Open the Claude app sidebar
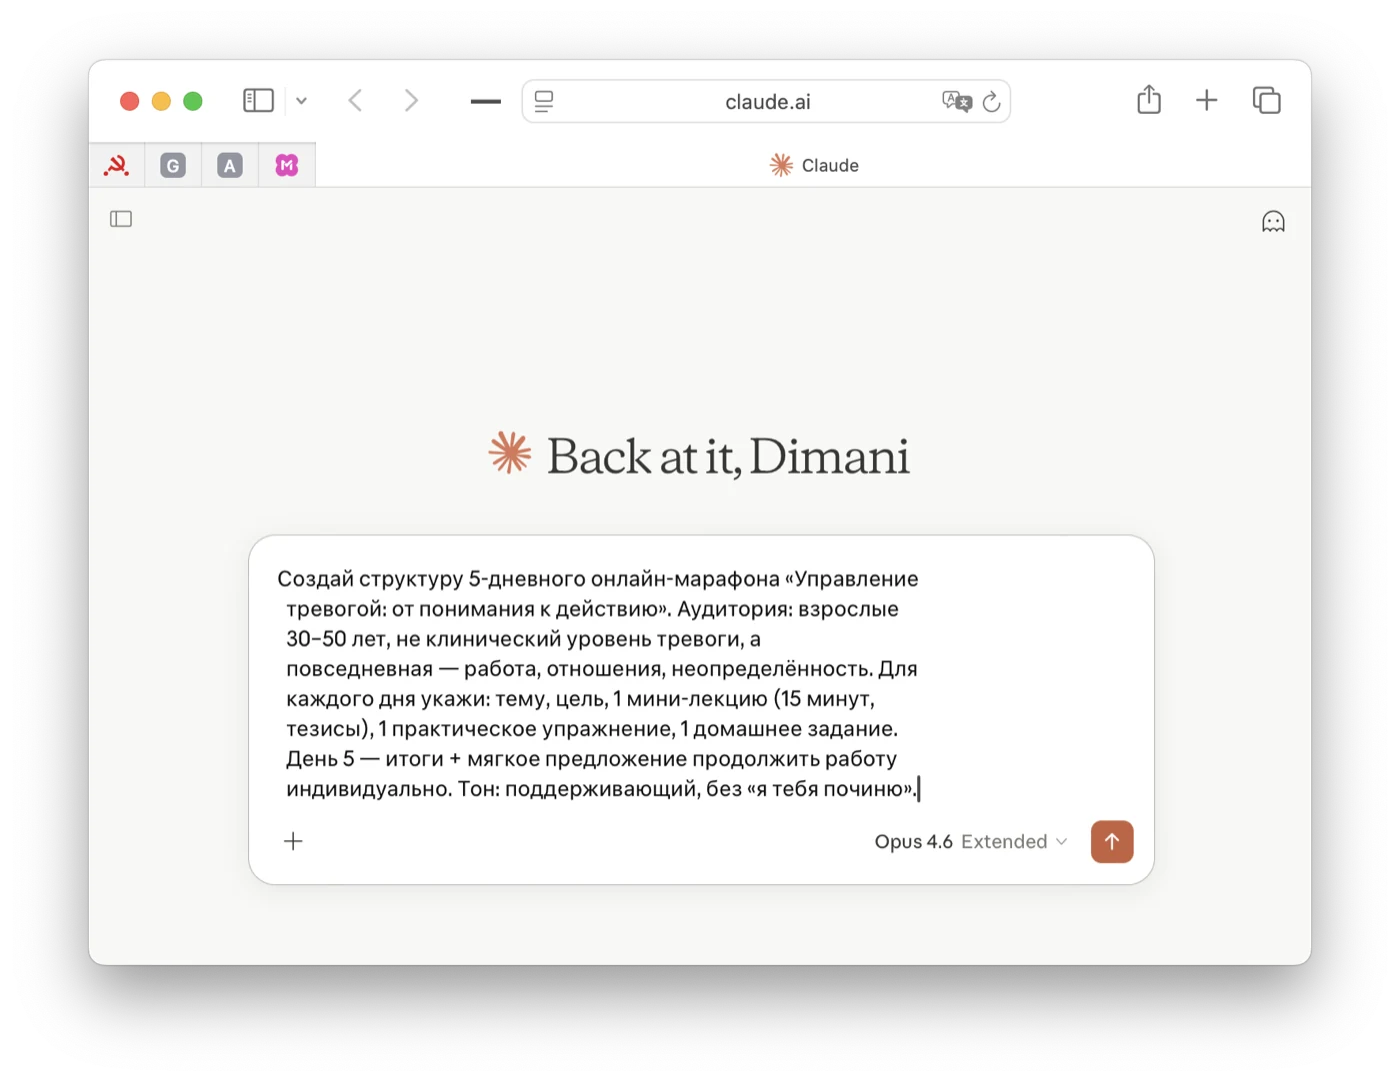1400x1082 pixels. pyautogui.click(x=121, y=219)
